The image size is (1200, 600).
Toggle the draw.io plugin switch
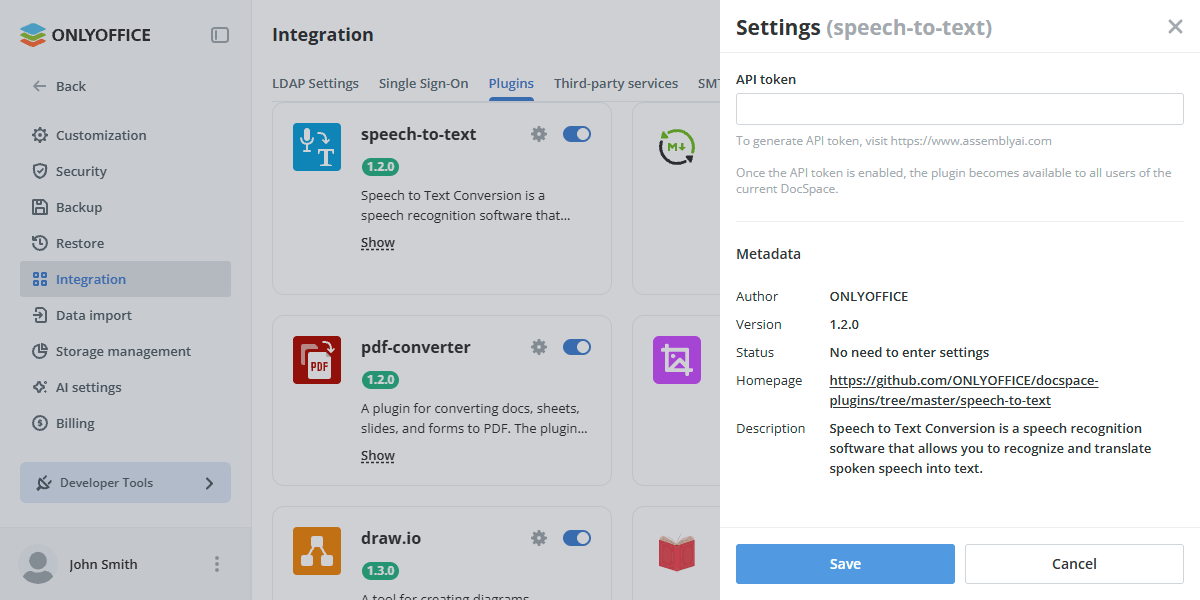tap(577, 538)
